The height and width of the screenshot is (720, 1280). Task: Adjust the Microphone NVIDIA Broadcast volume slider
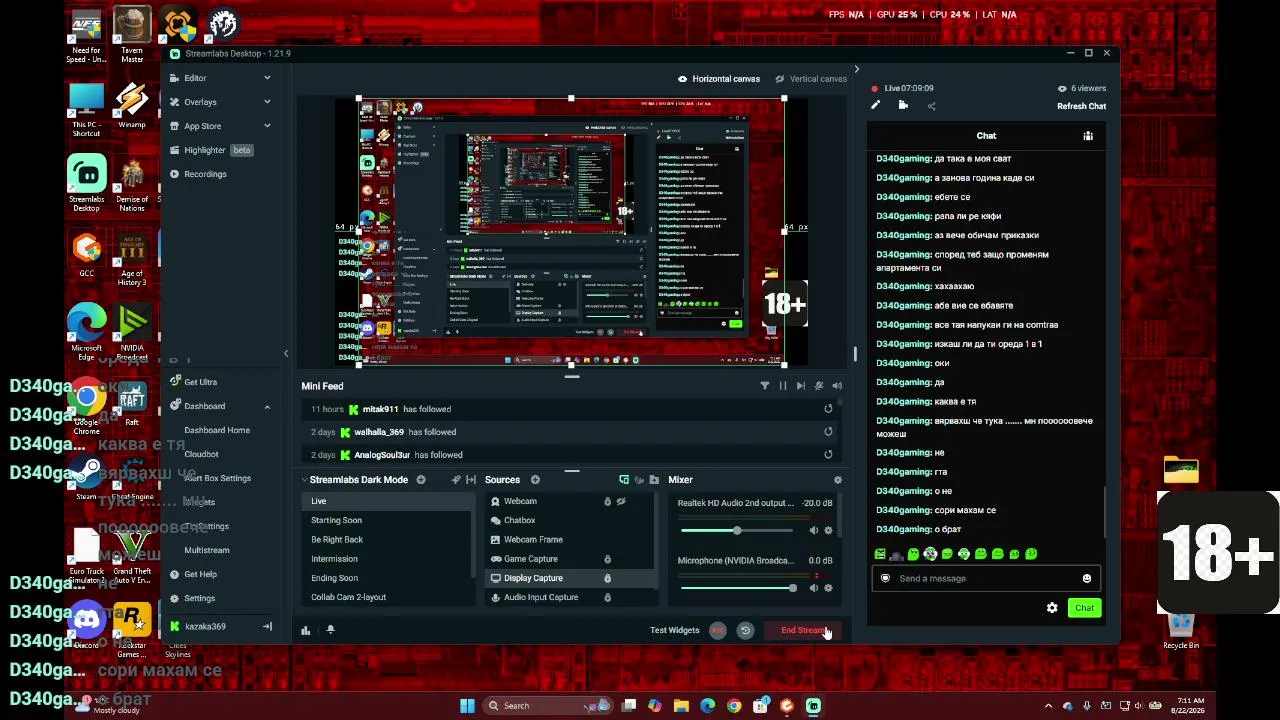738,588
